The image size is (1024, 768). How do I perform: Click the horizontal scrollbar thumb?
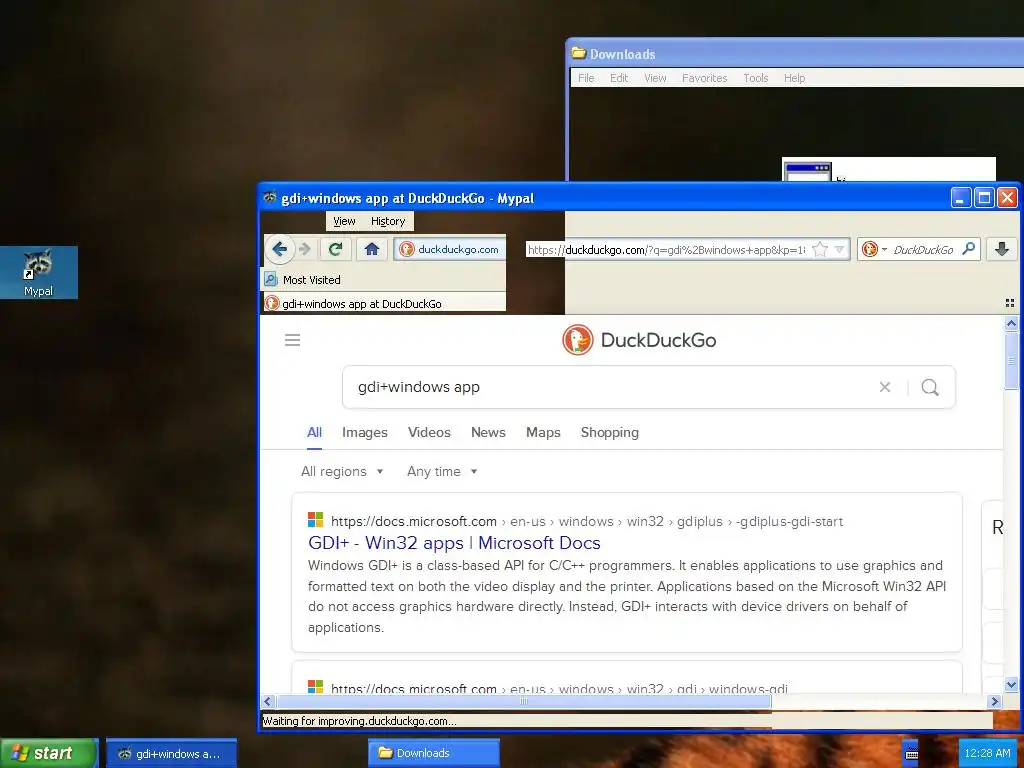point(524,701)
